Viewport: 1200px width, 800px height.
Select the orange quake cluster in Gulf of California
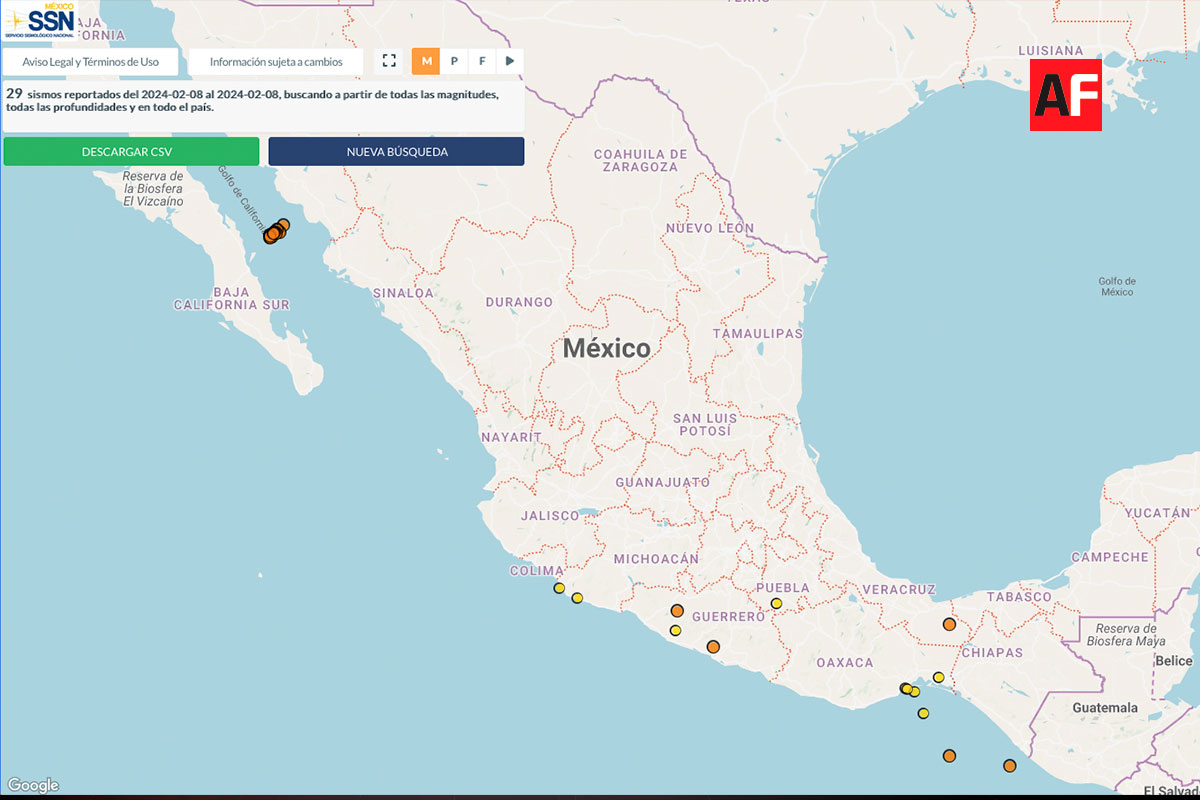(276, 231)
